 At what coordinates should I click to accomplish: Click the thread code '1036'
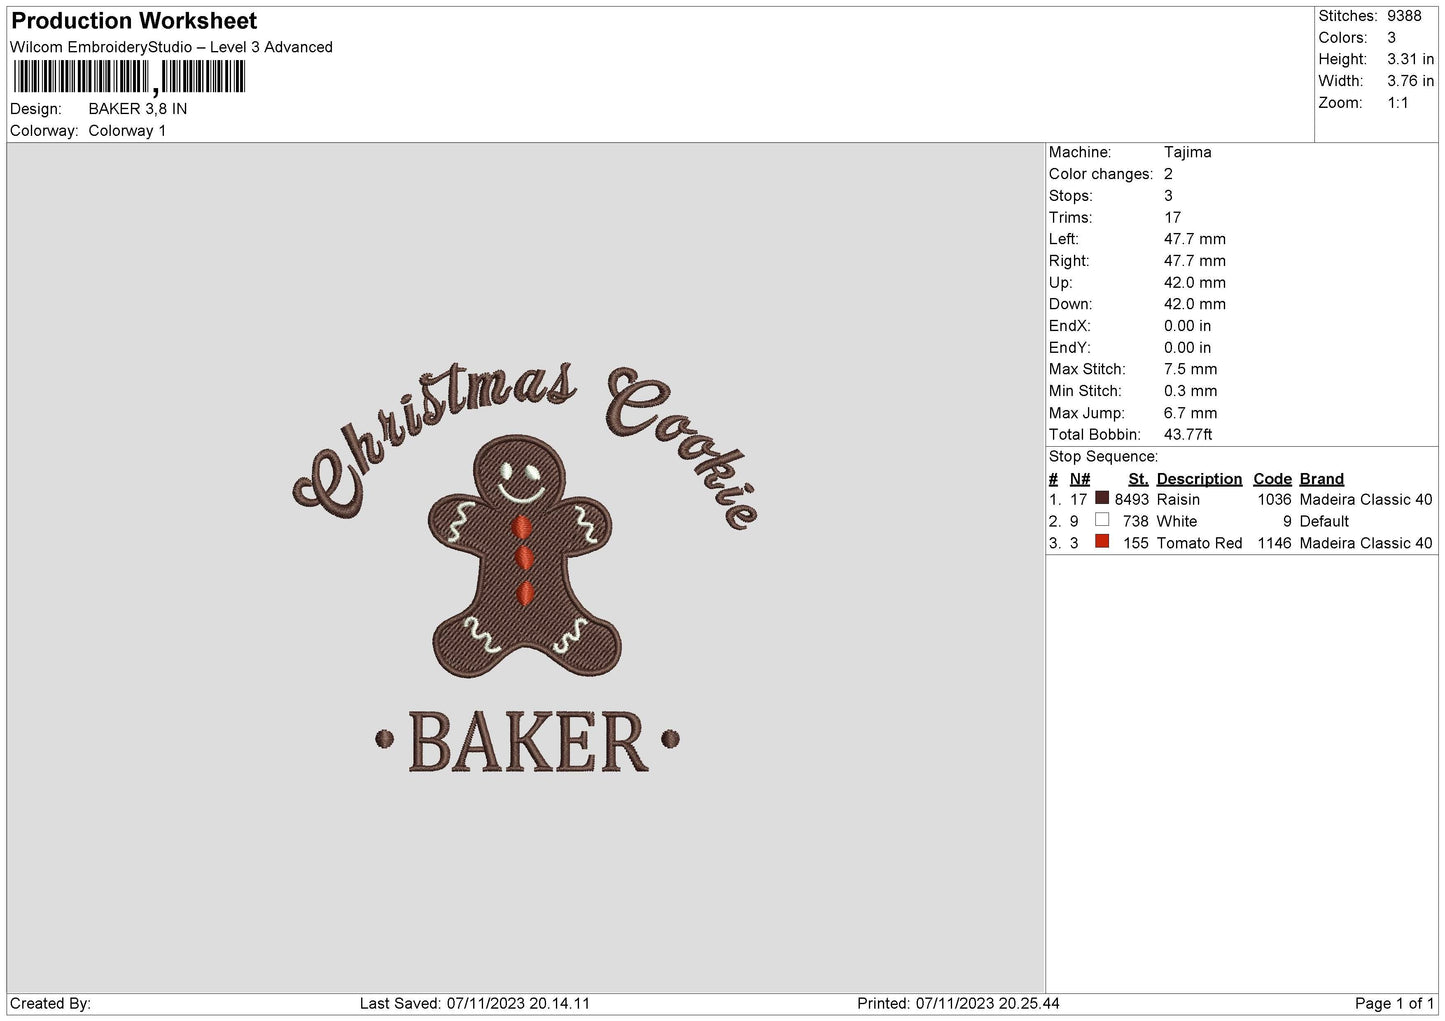point(1274,499)
